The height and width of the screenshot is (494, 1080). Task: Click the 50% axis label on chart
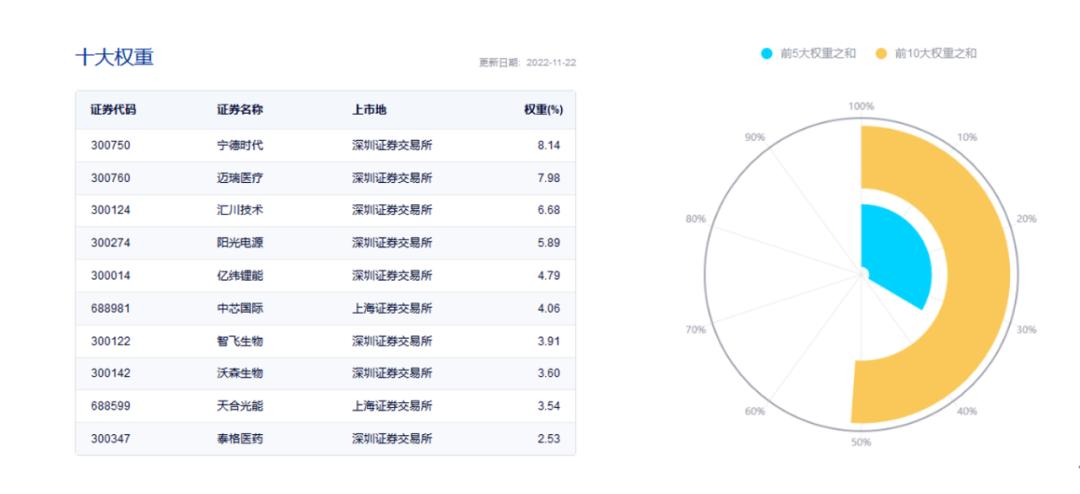(861, 442)
